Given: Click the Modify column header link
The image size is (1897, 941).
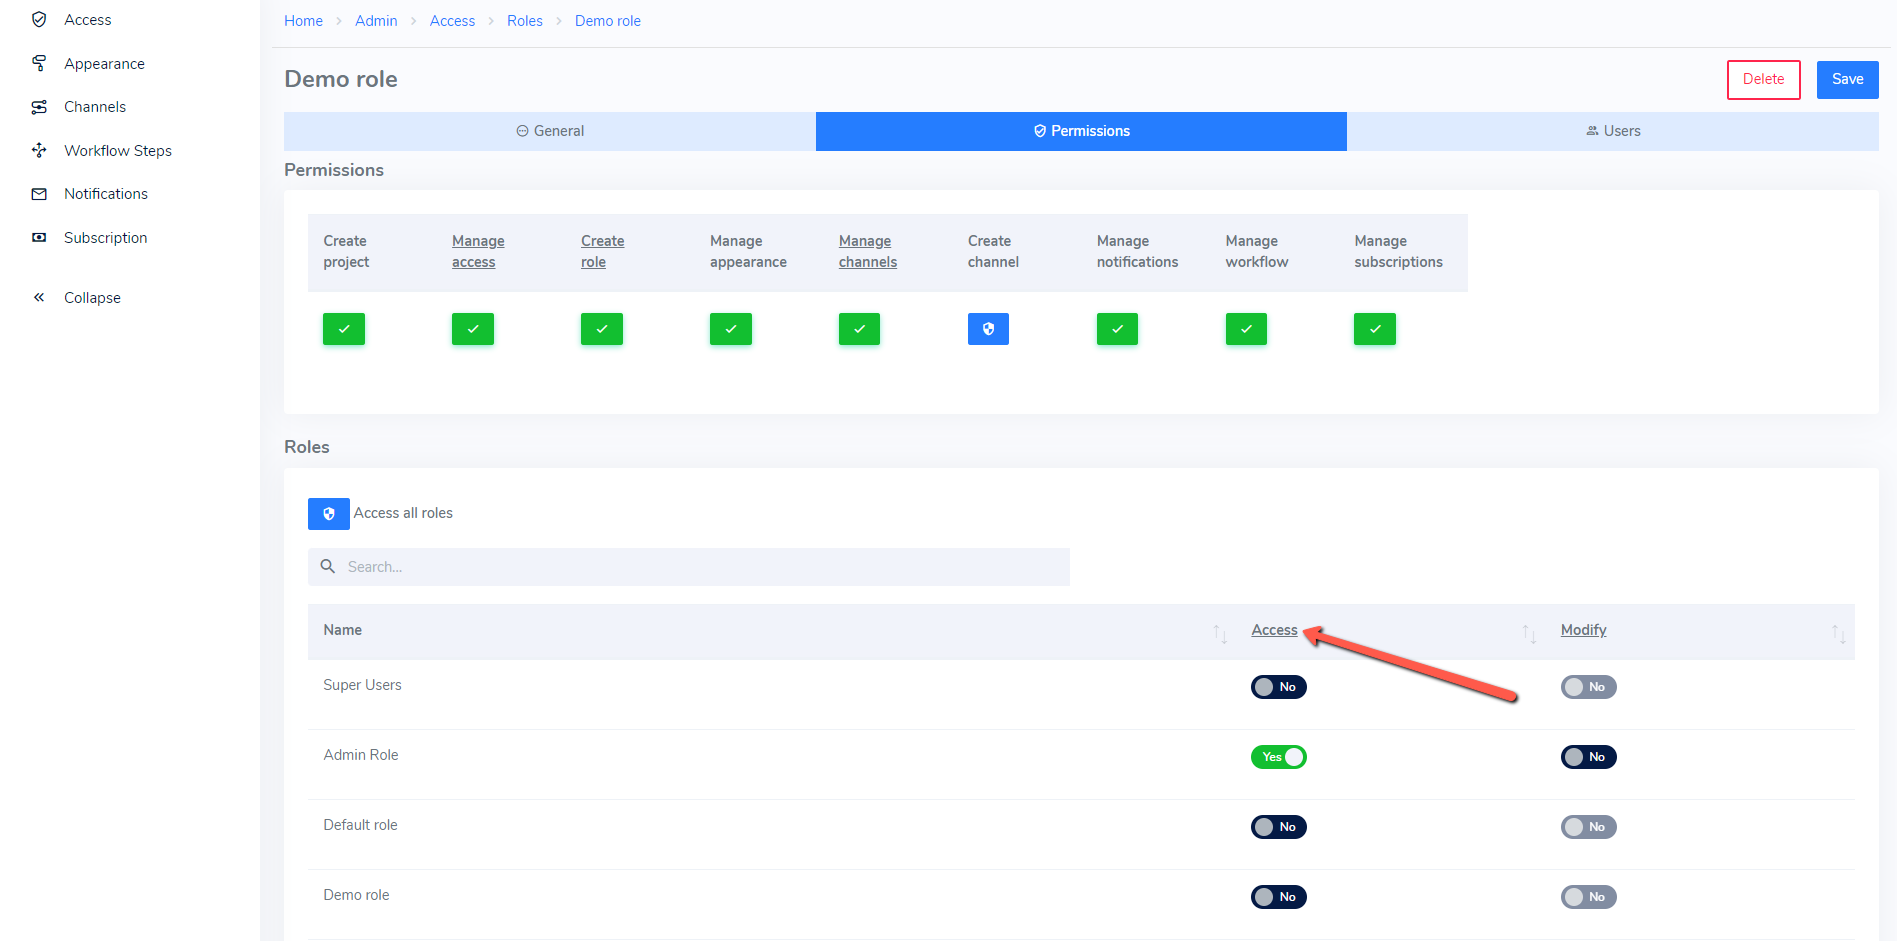Looking at the screenshot, I should point(1583,630).
